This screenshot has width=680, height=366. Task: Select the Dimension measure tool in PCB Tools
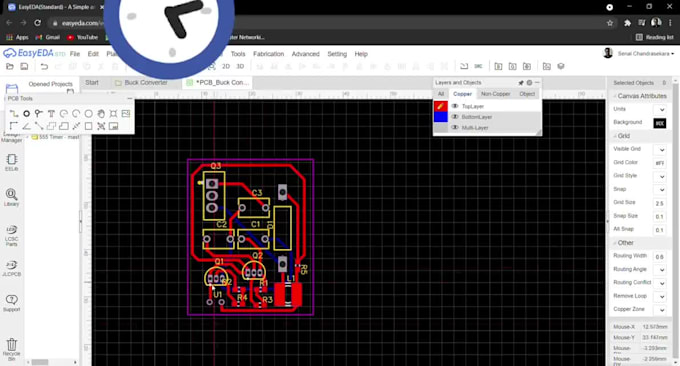tap(76, 126)
